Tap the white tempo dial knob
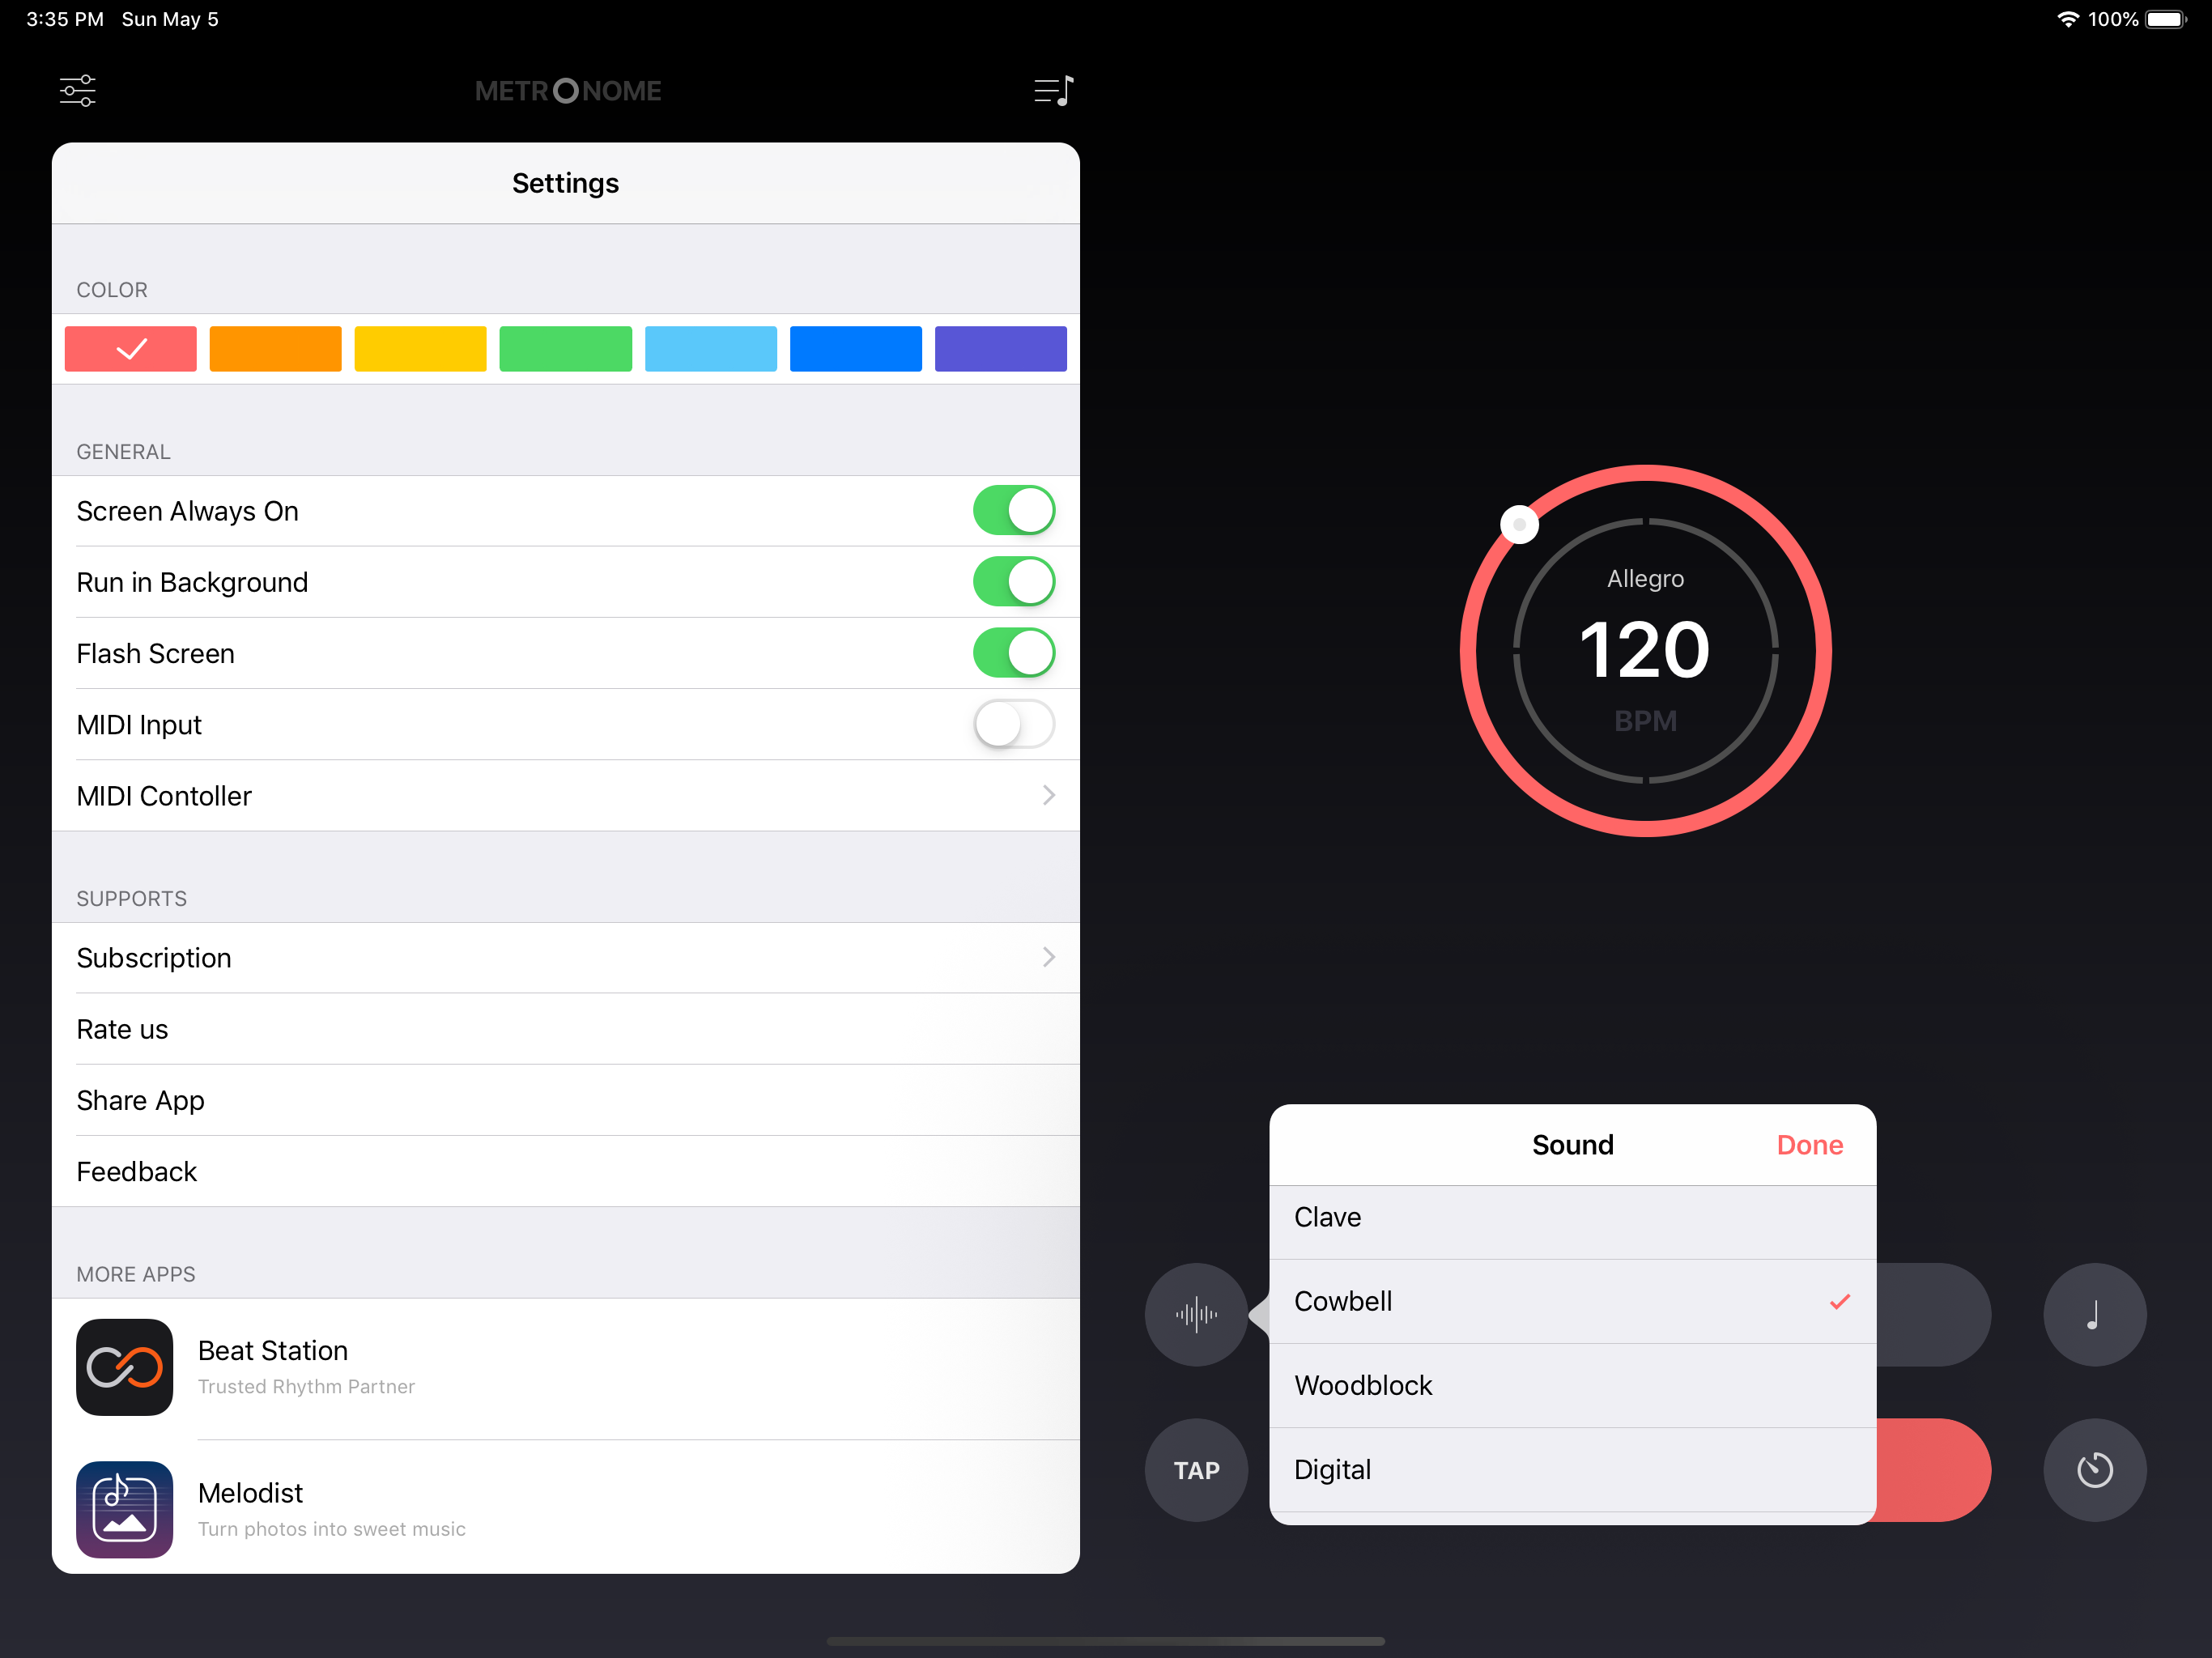The image size is (2212, 1658). point(1519,524)
